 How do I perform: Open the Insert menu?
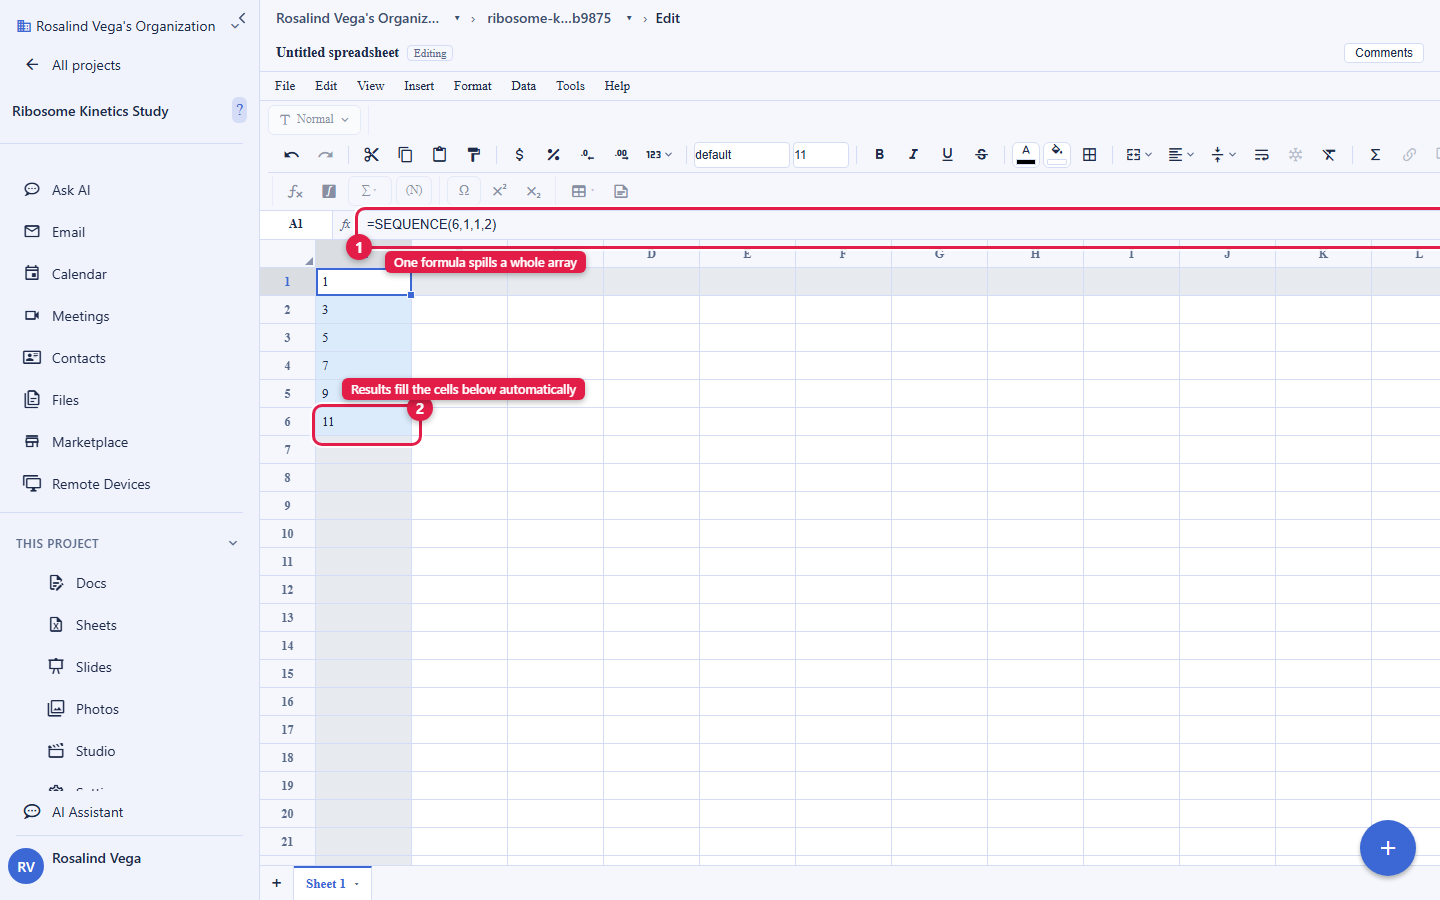pos(419,86)
